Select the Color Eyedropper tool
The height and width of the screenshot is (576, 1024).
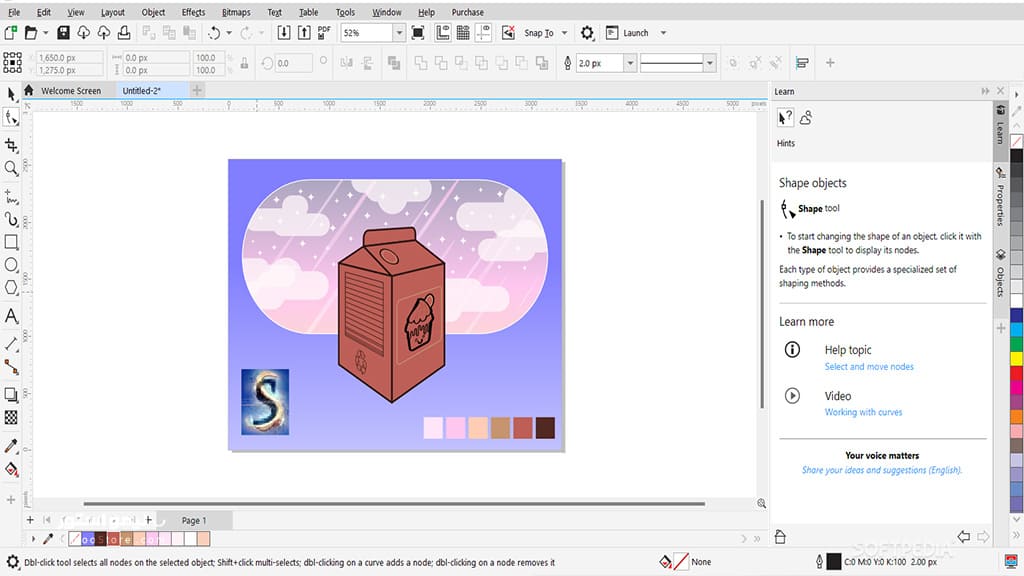tap(11, 446)
